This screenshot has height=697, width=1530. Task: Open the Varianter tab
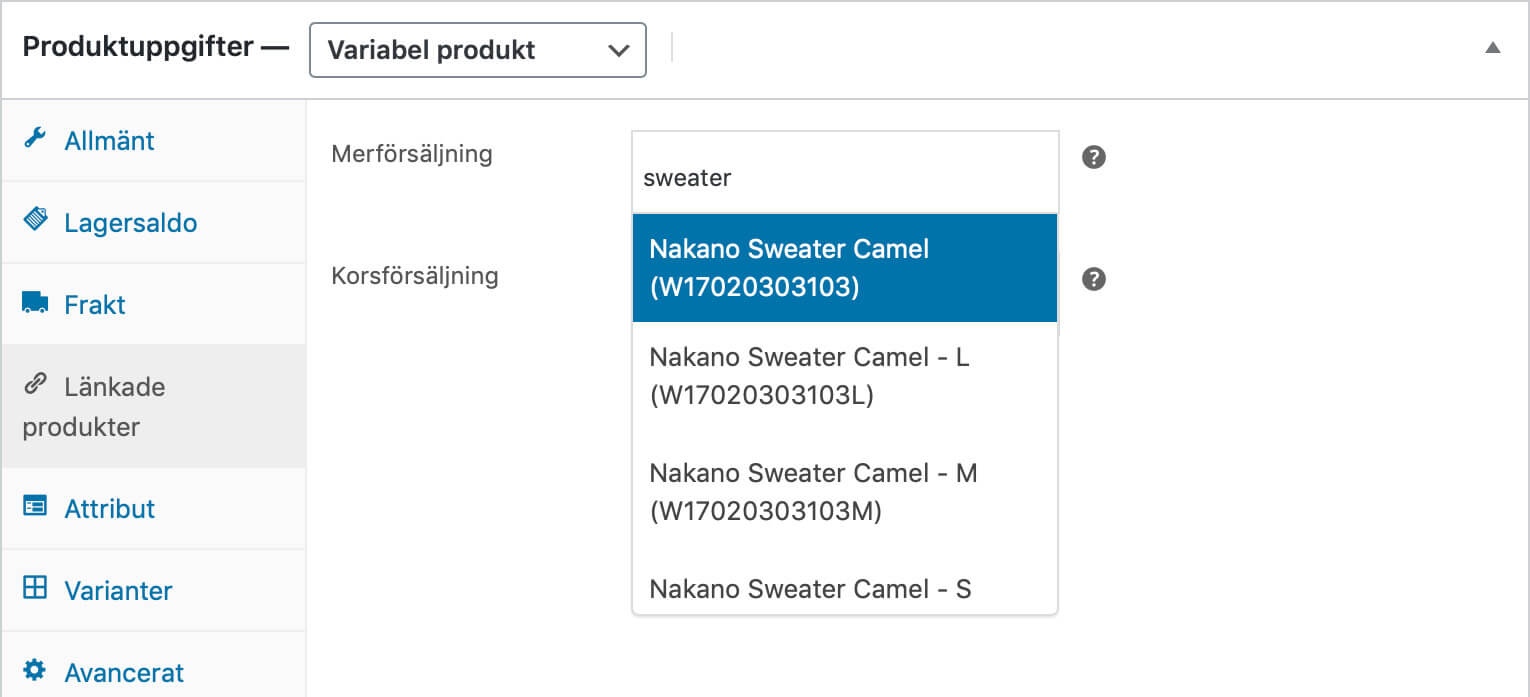[118, 591]
